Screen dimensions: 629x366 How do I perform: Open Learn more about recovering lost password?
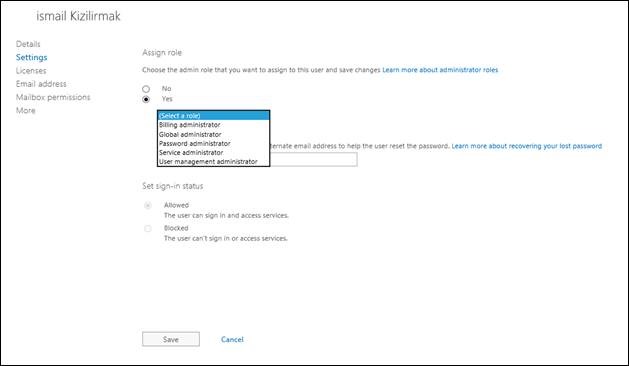[x=527, y=146]
